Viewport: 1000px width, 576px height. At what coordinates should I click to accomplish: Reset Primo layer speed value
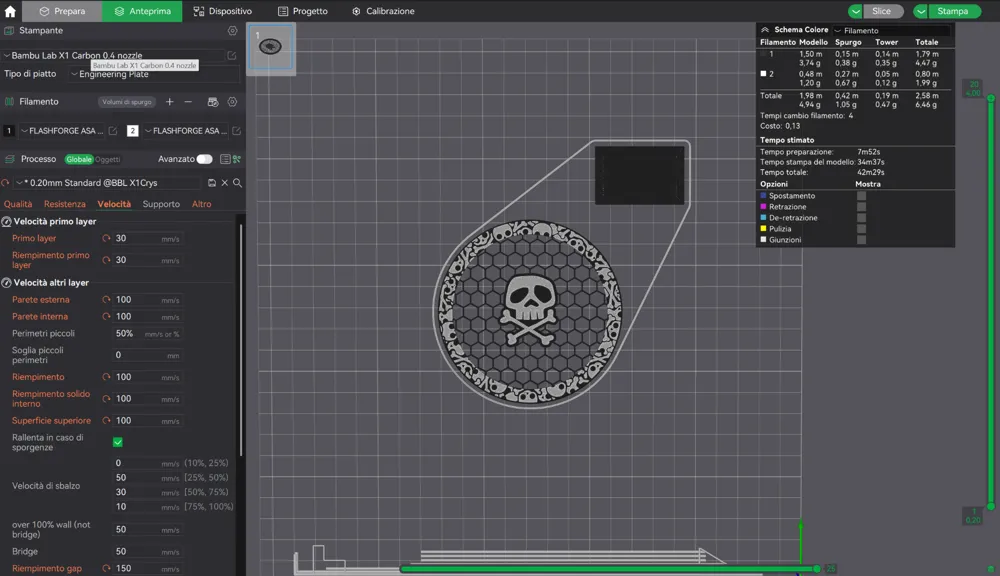[x=107, y=238]
